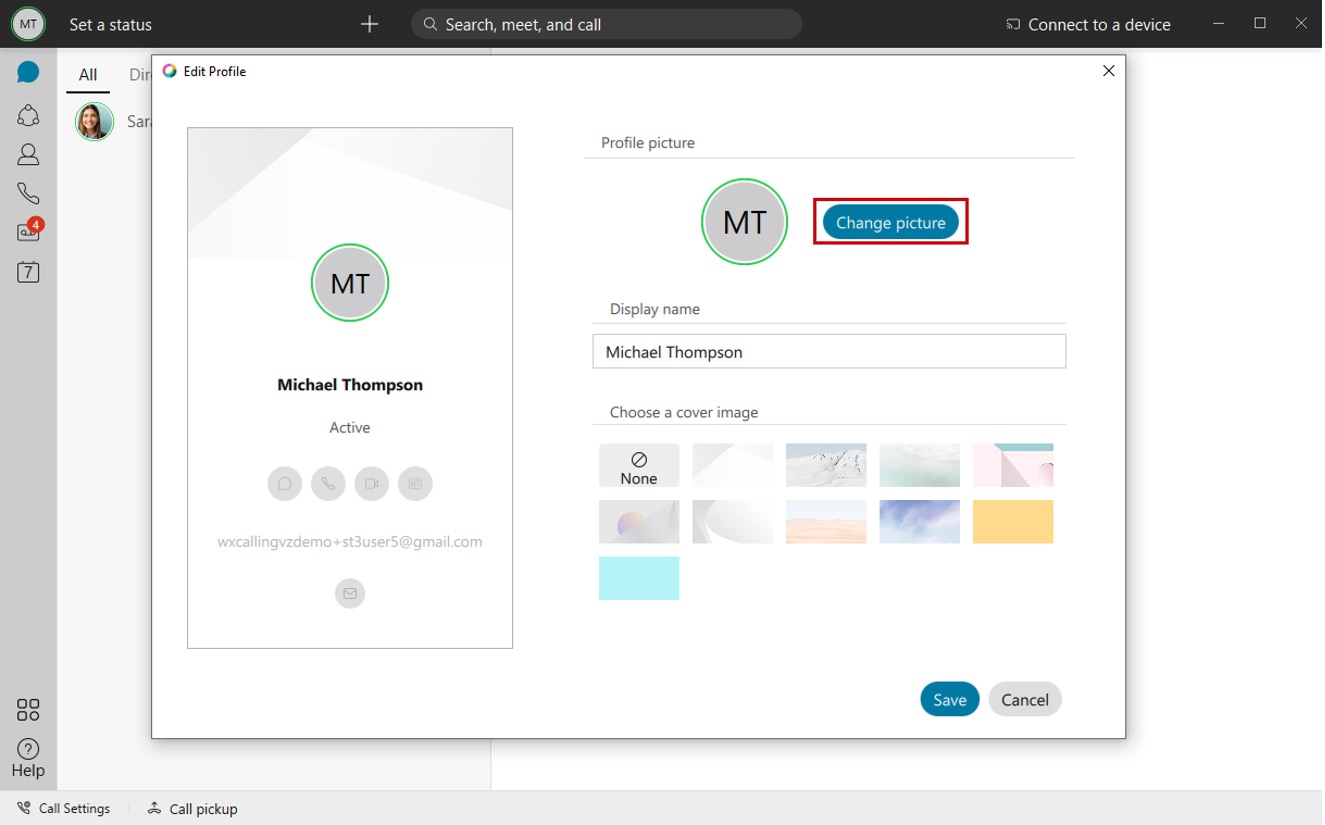
Task: Save the profile changes
Action: 949,699
